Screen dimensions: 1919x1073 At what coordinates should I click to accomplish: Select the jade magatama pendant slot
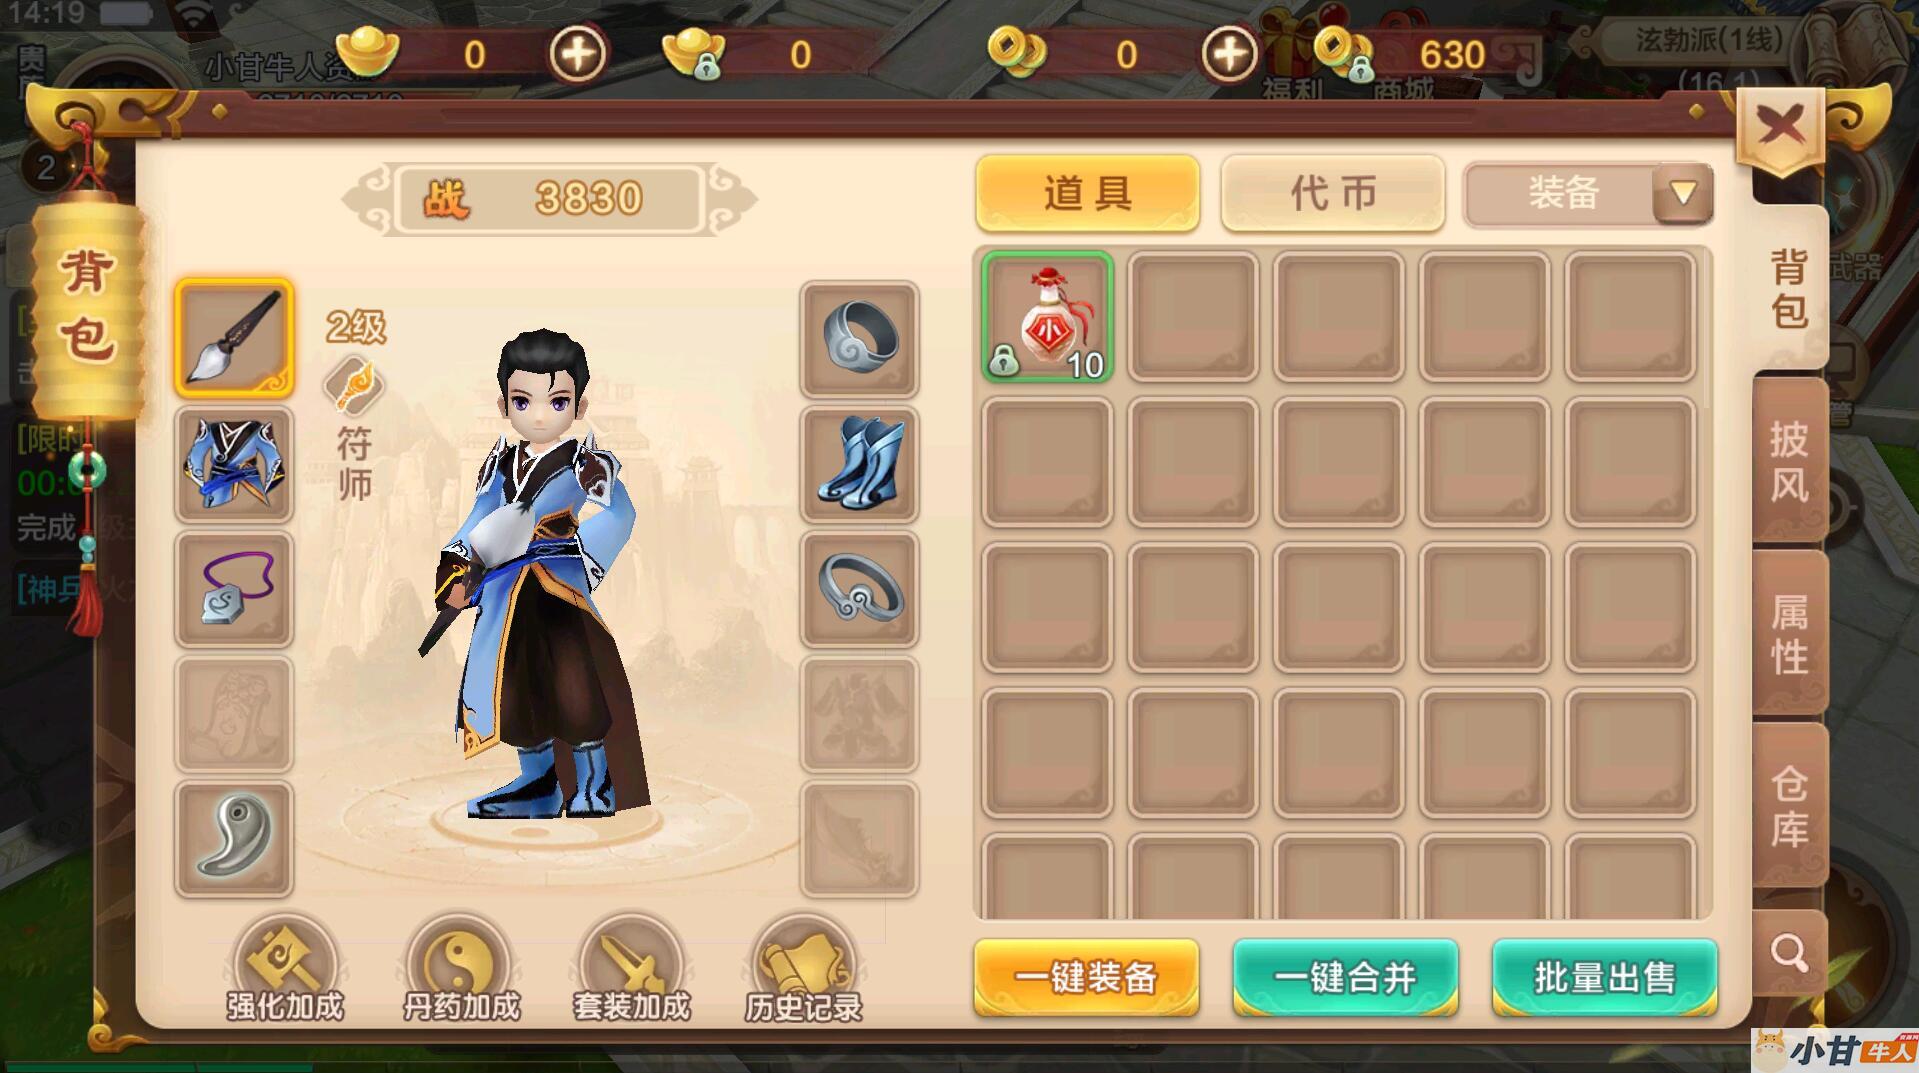[234, 839]
